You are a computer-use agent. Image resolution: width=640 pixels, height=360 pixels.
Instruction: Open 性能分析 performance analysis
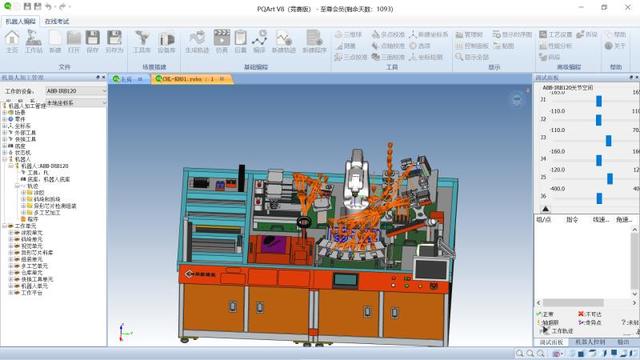556,46
